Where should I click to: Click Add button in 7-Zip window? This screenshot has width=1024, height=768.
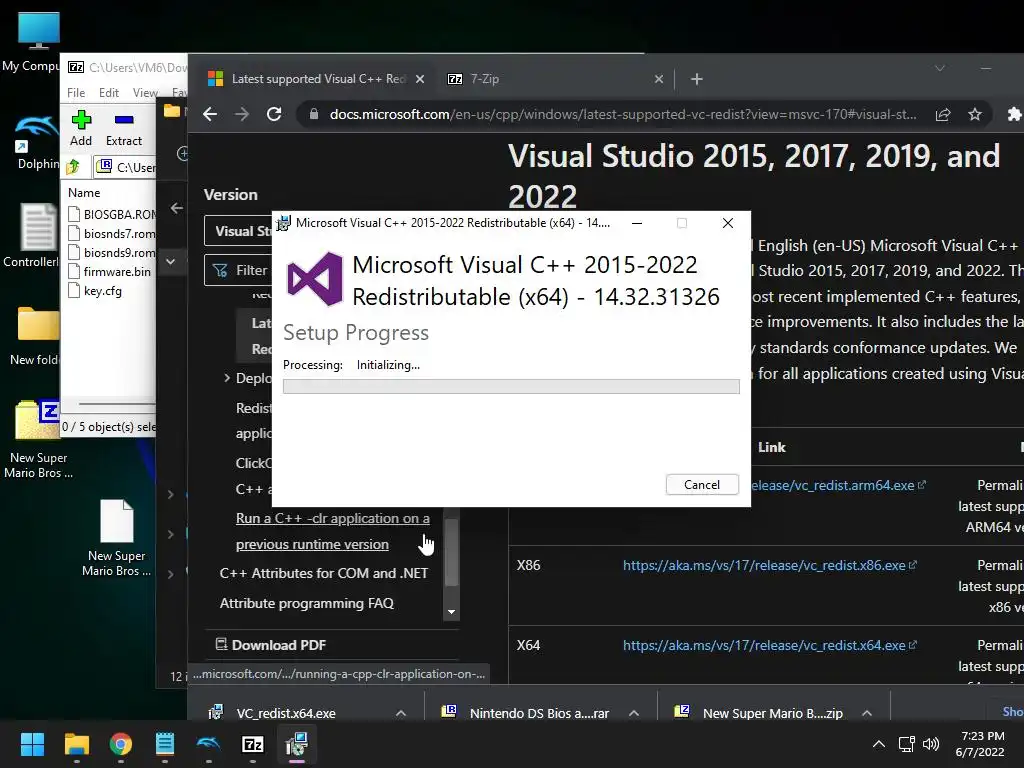(81, 129)
